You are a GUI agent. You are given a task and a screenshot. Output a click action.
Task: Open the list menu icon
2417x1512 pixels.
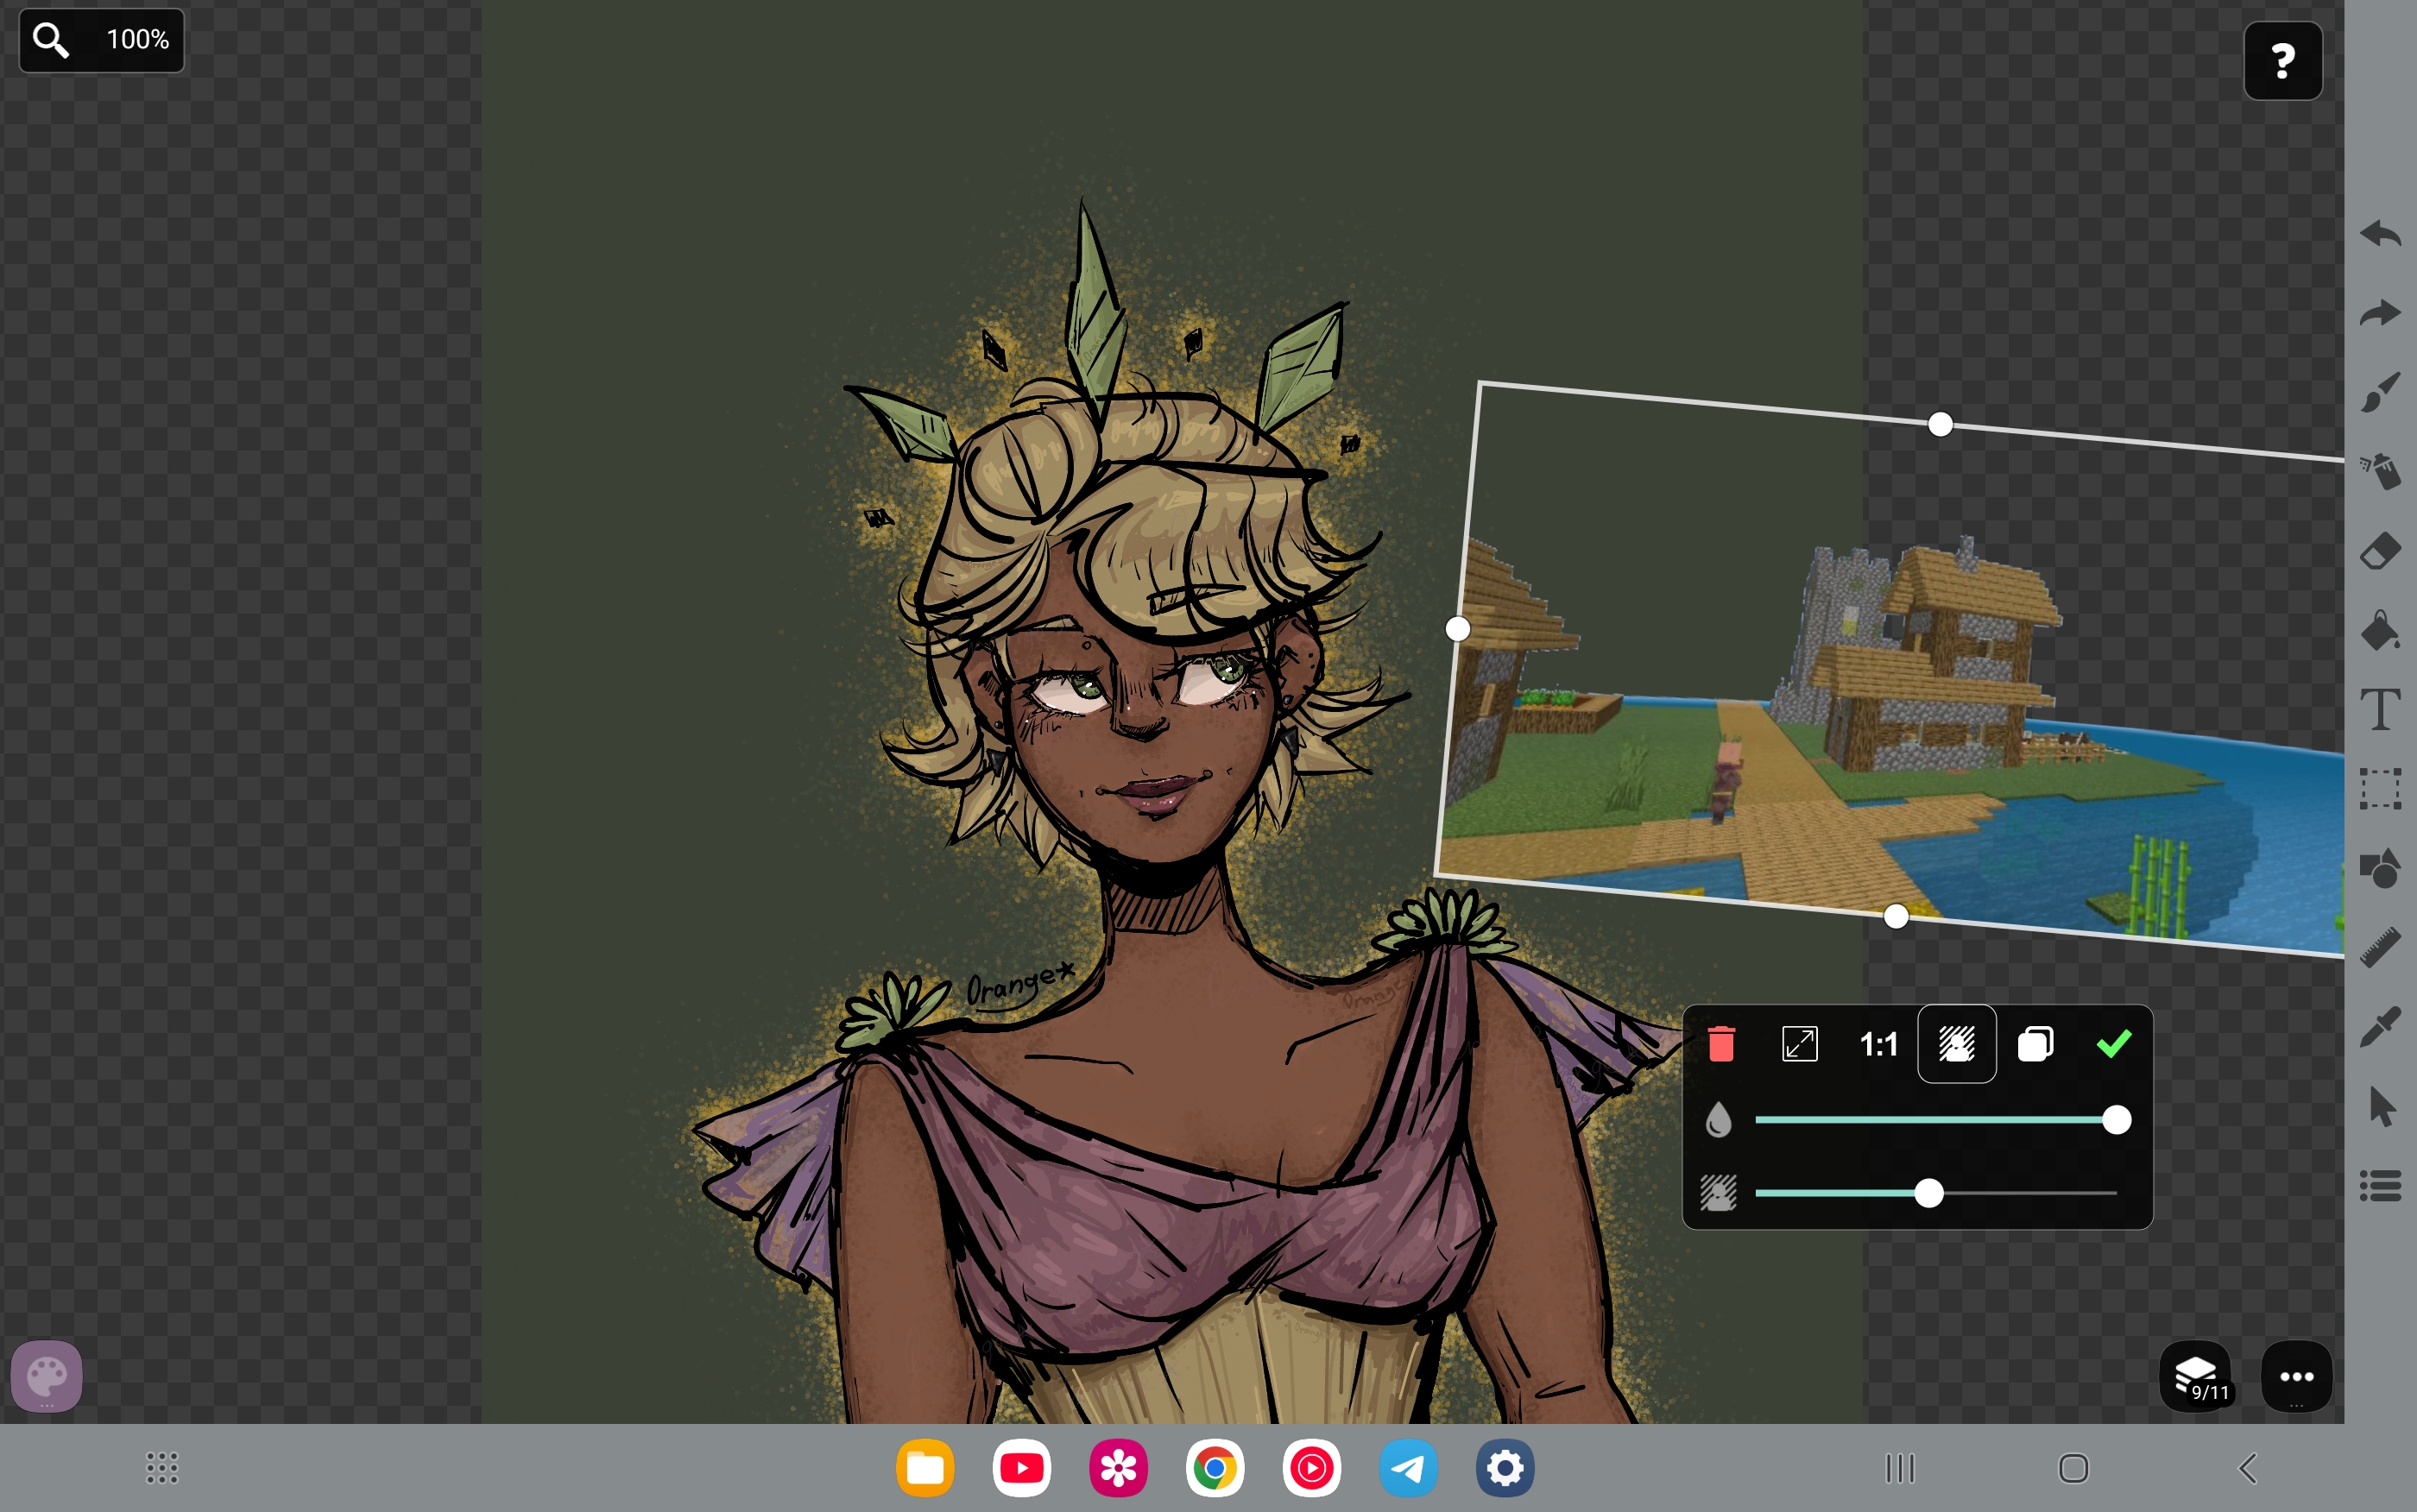pos(2380,1186)
